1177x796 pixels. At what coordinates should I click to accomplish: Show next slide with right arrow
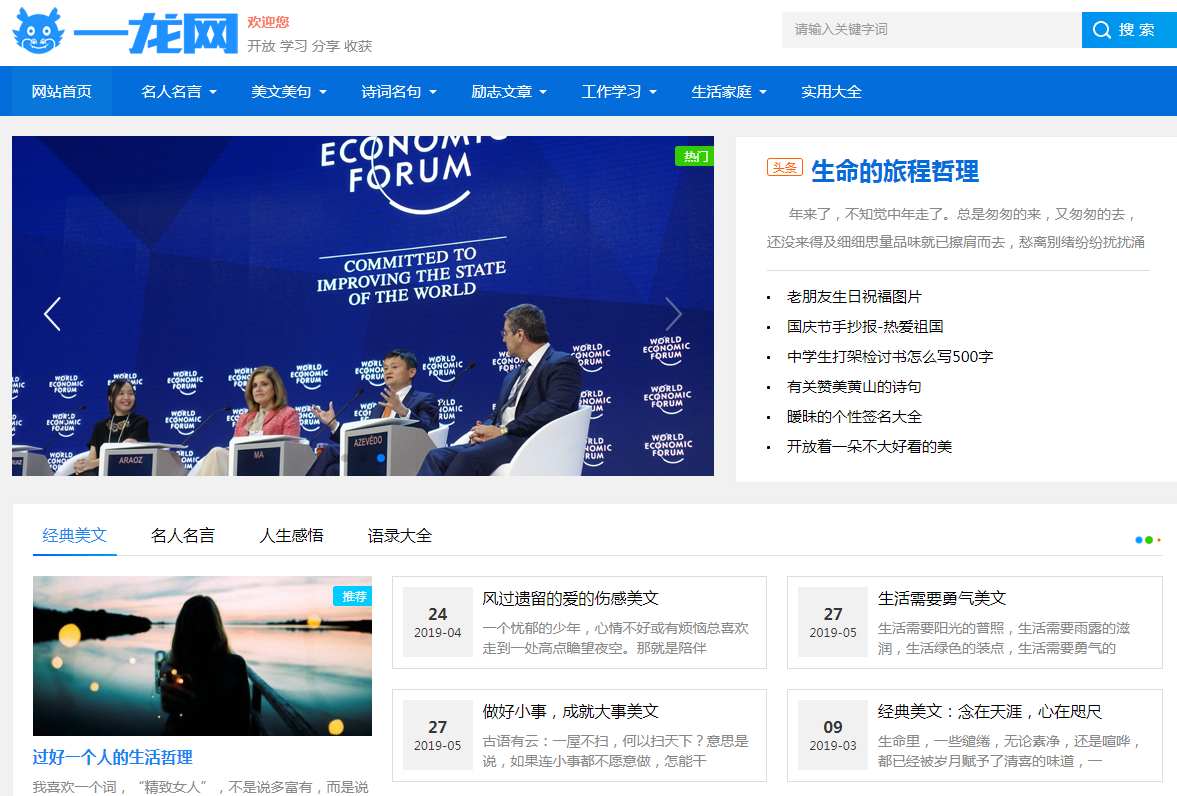(x=673, y=314)
